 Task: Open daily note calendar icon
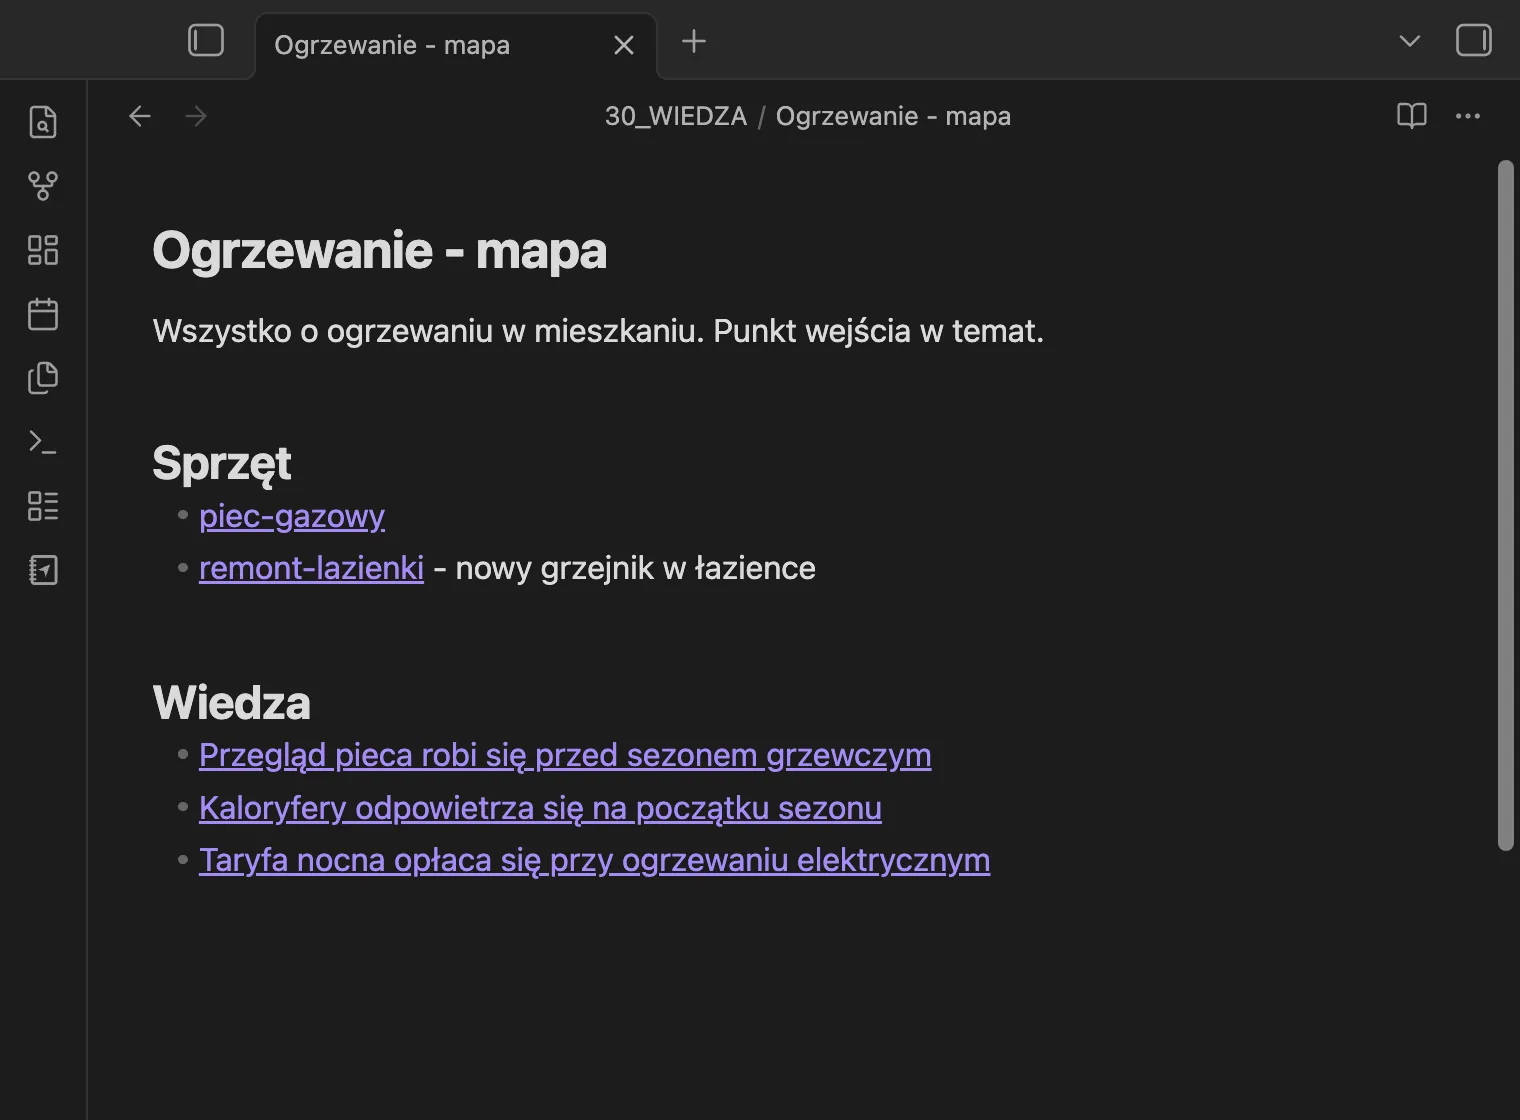pyautogui.click(x=43, y=314)
